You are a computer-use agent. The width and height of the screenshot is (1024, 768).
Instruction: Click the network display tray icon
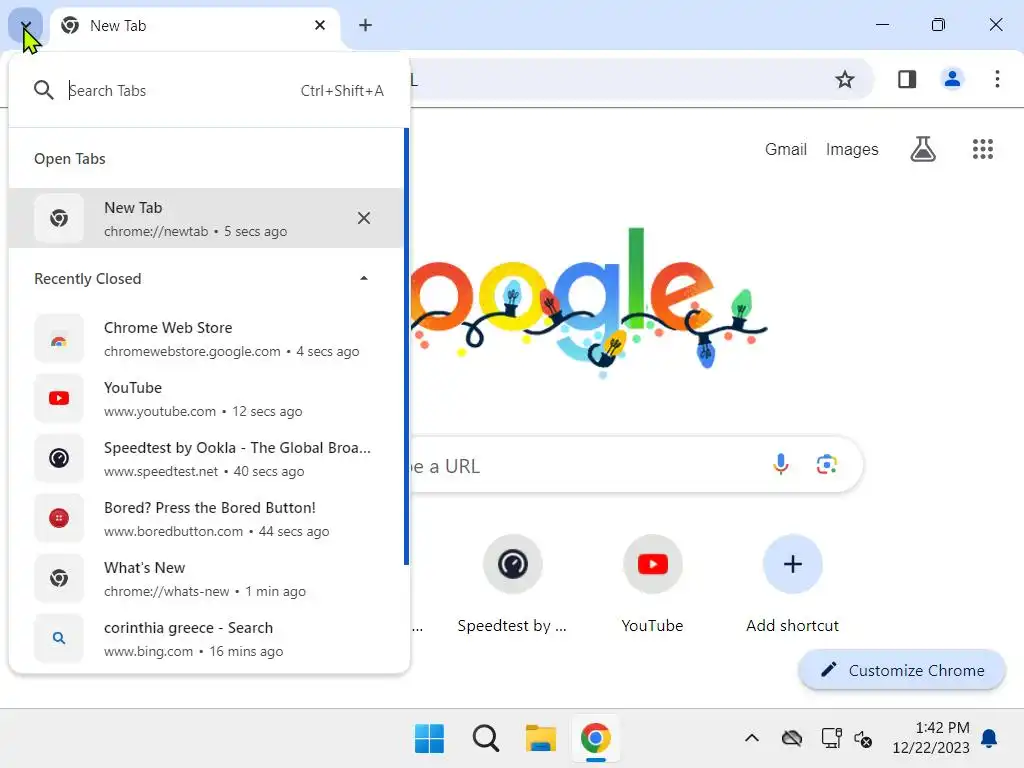(x=831, y=739)
